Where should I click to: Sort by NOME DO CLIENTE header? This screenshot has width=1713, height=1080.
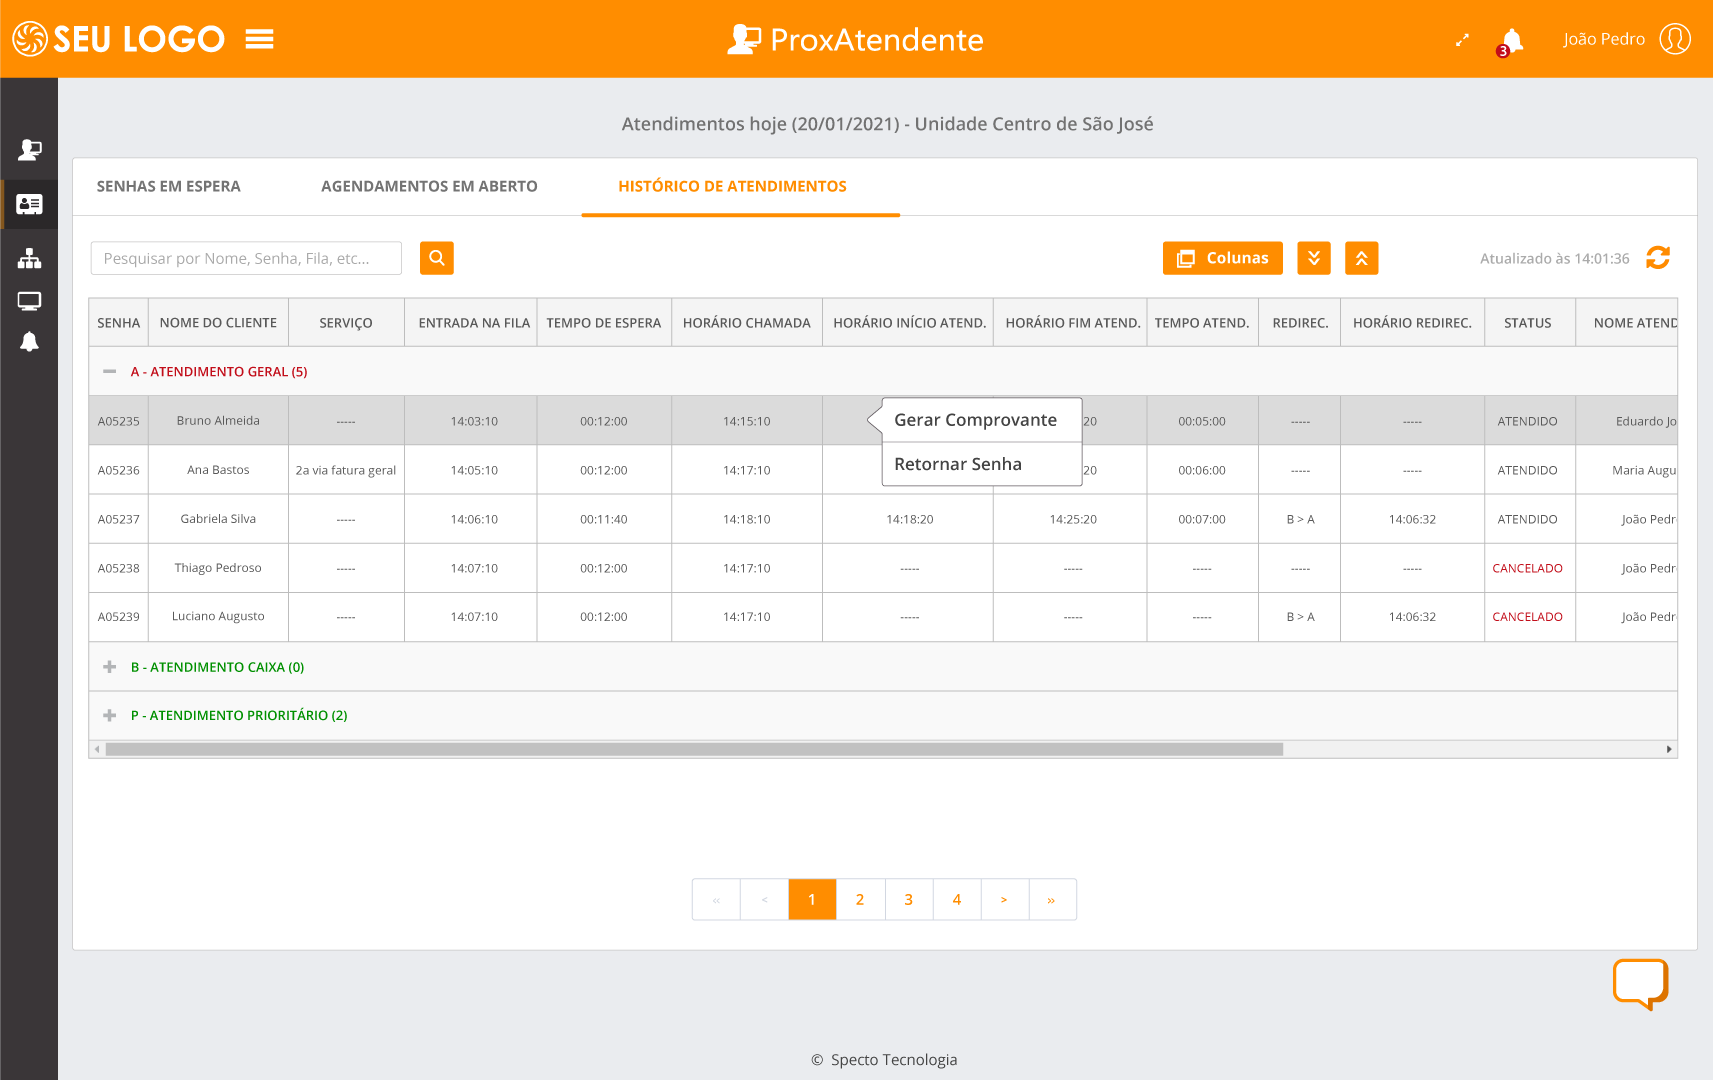(x=218, y=323)
